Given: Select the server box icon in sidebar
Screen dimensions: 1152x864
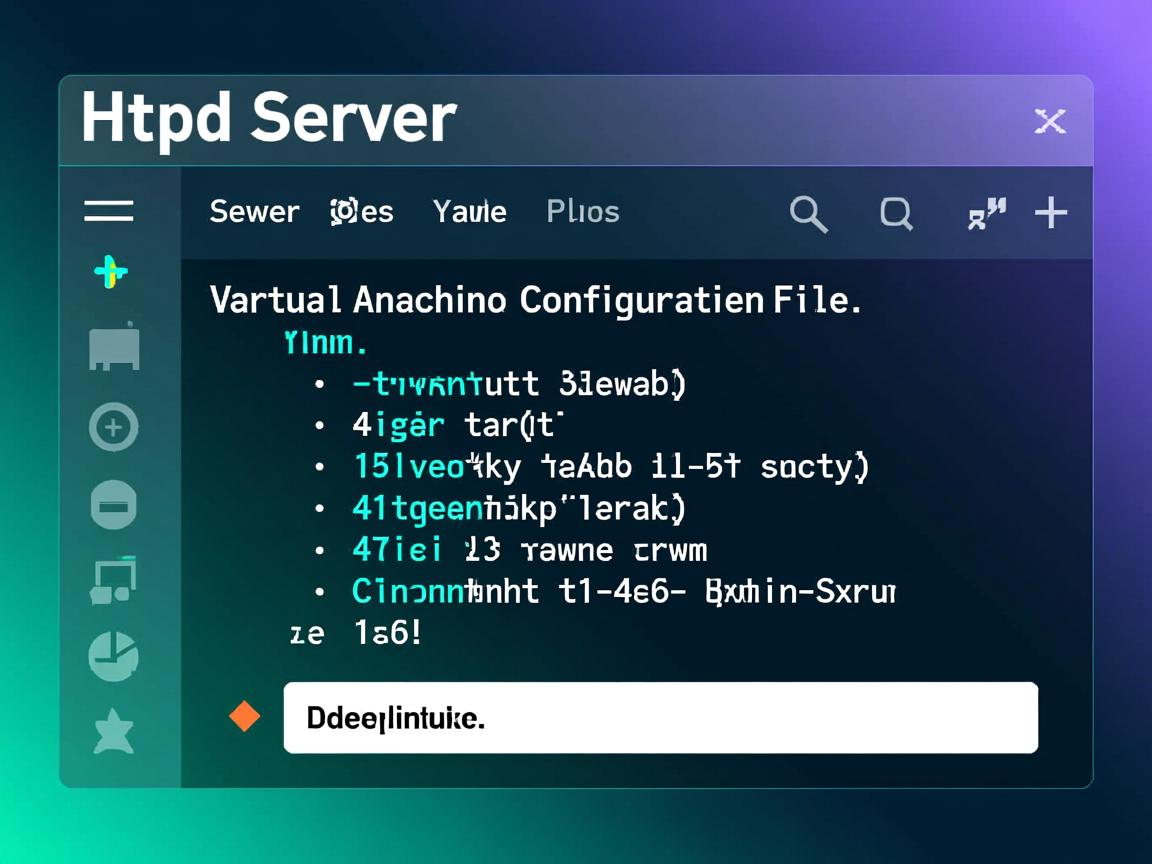Looking at the screenshot, I should point(114,348).
